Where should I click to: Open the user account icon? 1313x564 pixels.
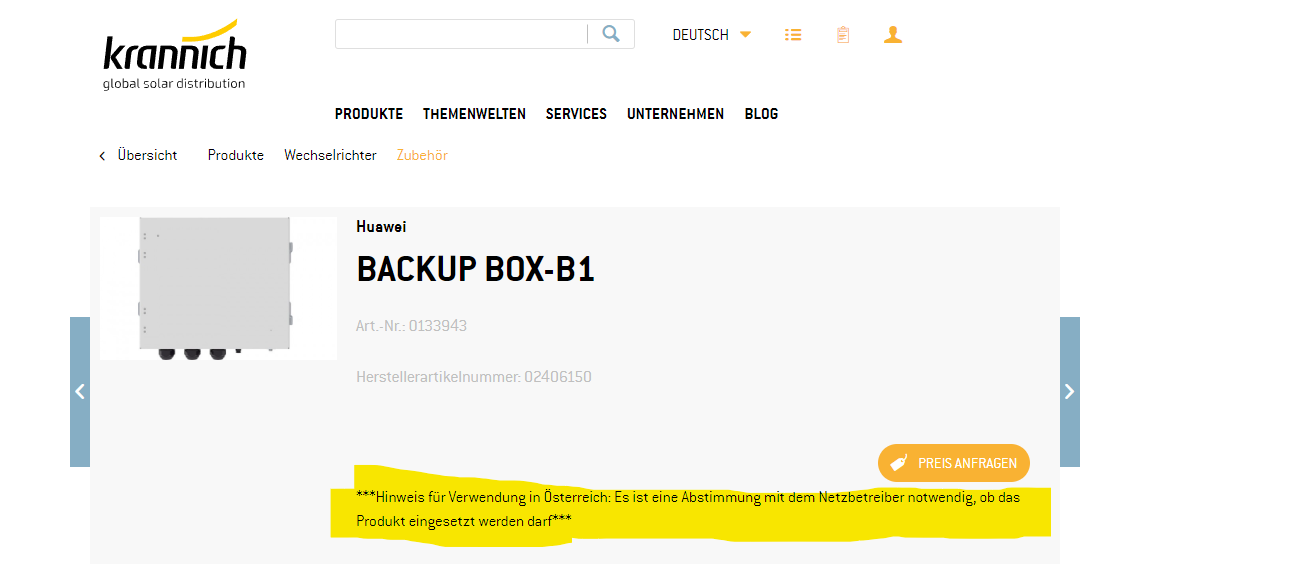pos(893,34)
